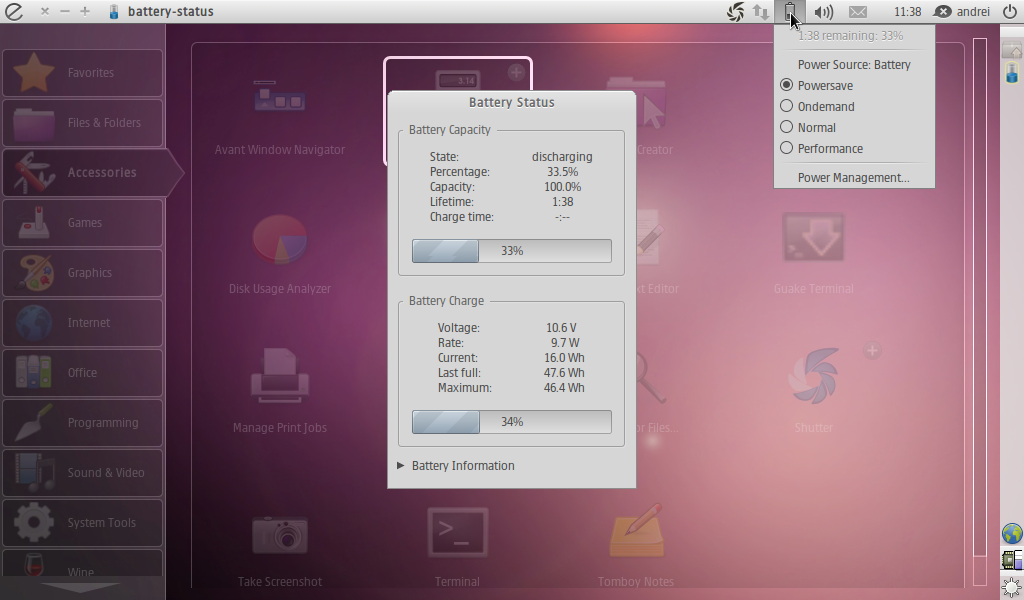Switch to the Games category

coord(82,222)
